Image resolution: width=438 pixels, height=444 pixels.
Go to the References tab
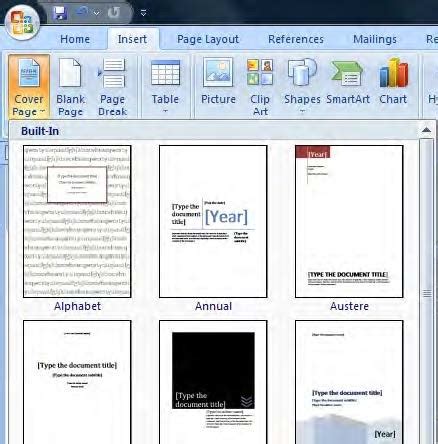pyautogui.click(x=296, y=39)
